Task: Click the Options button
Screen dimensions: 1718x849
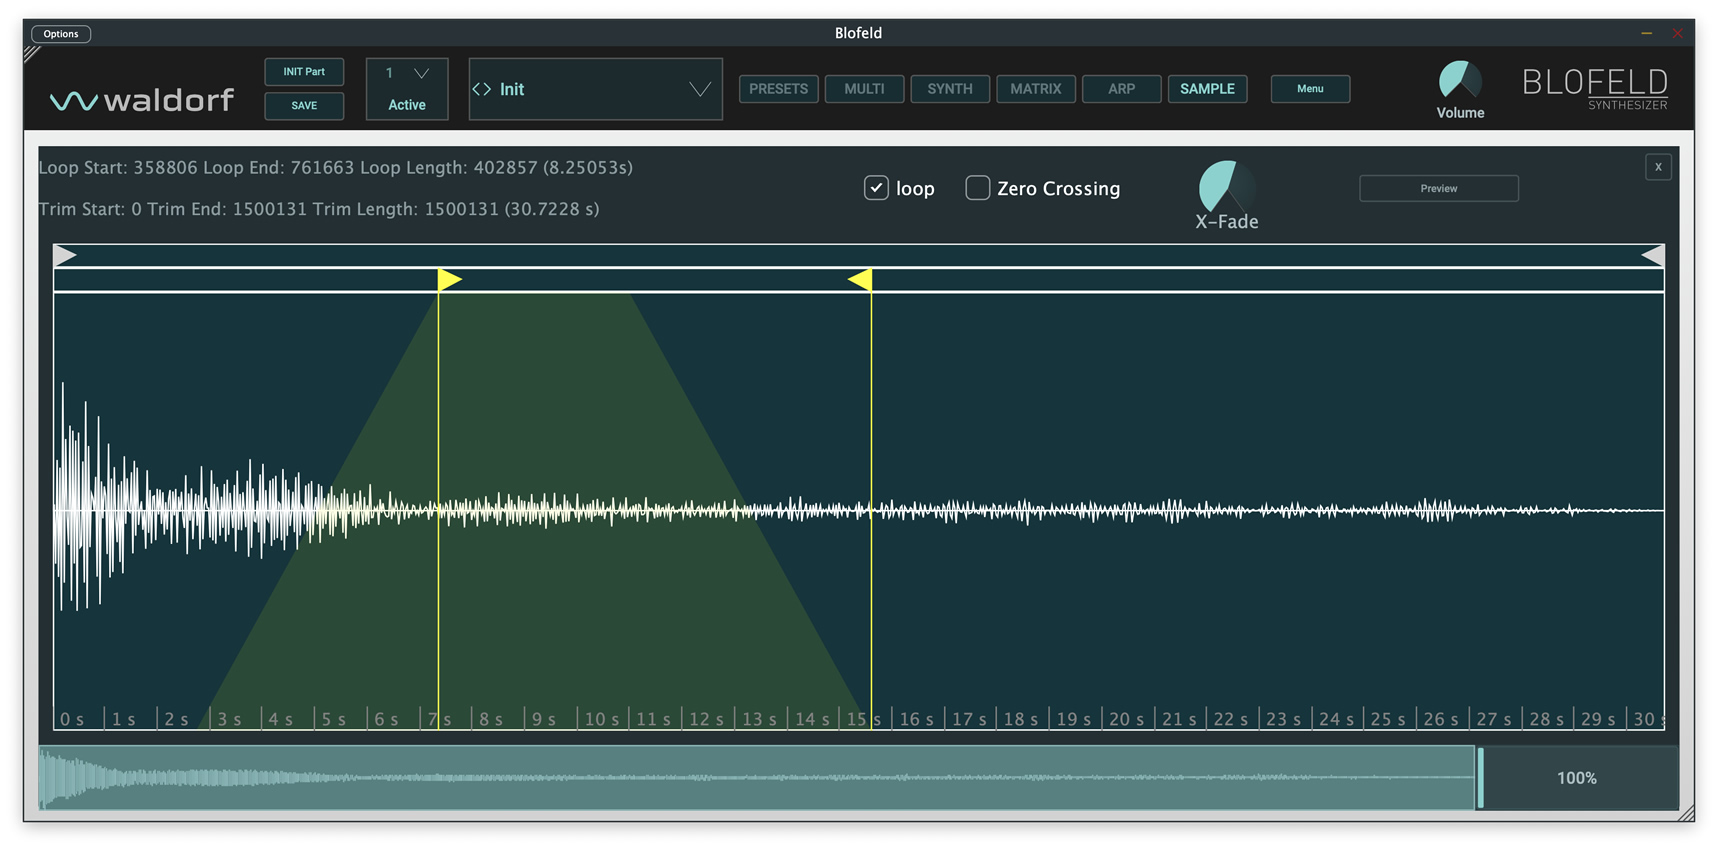Action: pos(61,34)
